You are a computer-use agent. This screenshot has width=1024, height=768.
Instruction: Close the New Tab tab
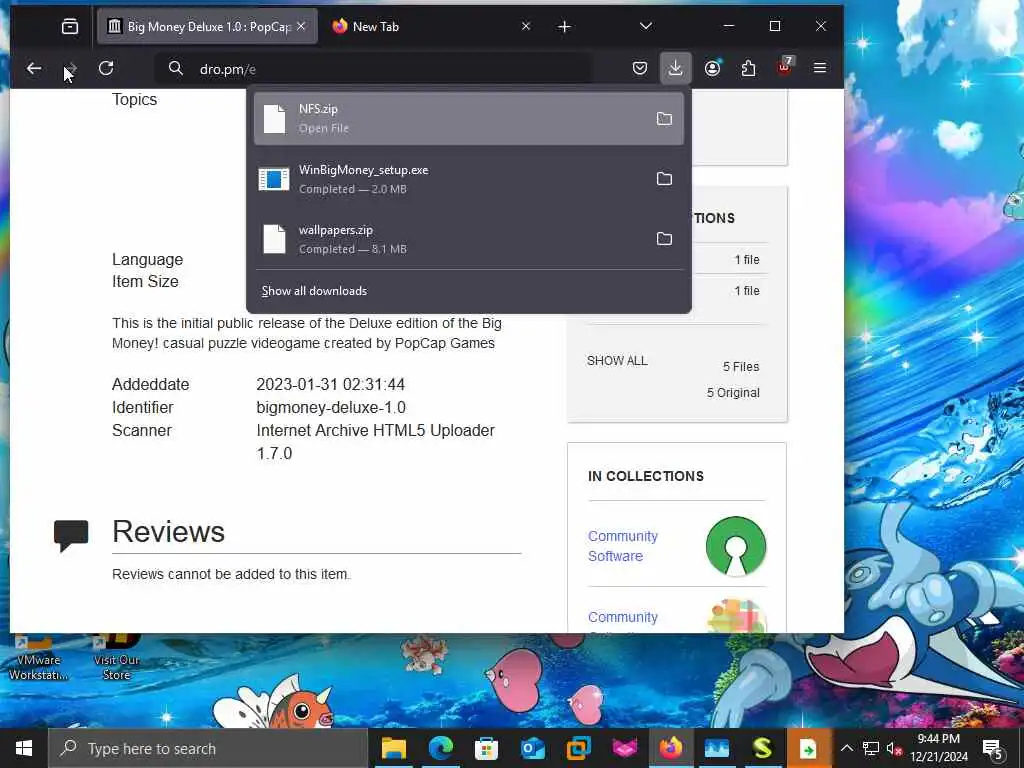click(526, 26)
